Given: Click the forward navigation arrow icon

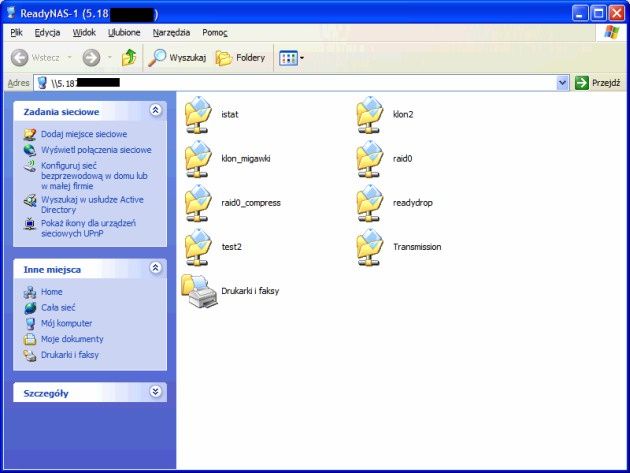Looking at the screenshot, I should coord(91,58).
